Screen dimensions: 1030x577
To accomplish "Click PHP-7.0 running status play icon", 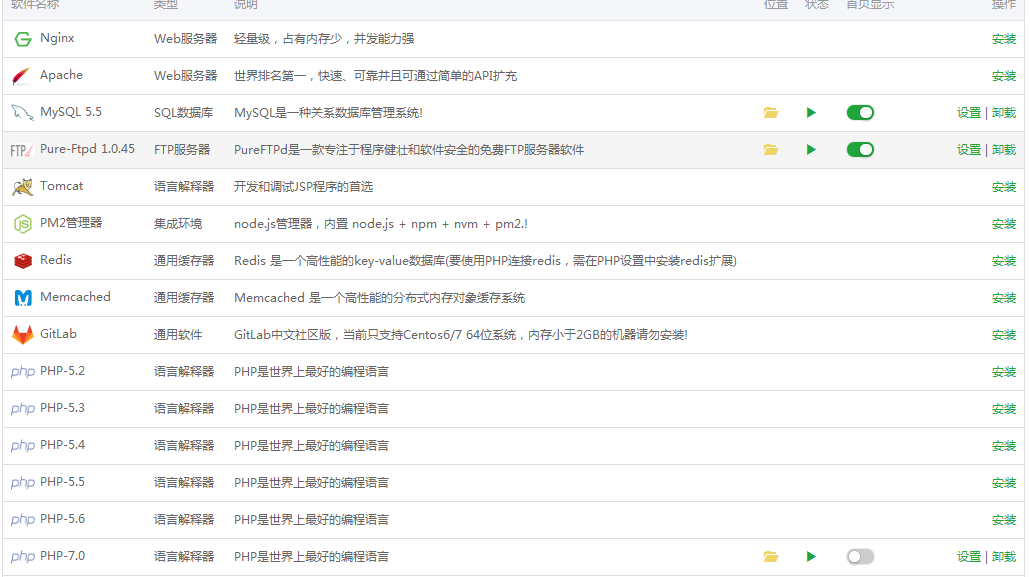I will click(x=811, y=557).
